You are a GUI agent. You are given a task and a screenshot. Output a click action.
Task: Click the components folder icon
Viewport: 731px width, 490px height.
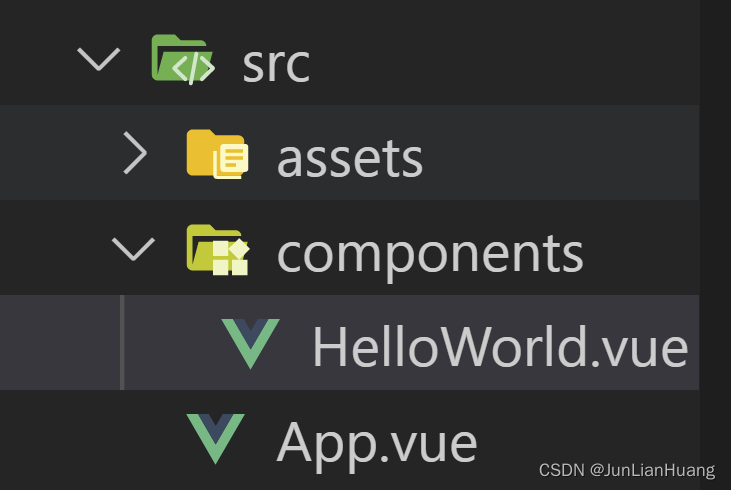tap(217, 250)
